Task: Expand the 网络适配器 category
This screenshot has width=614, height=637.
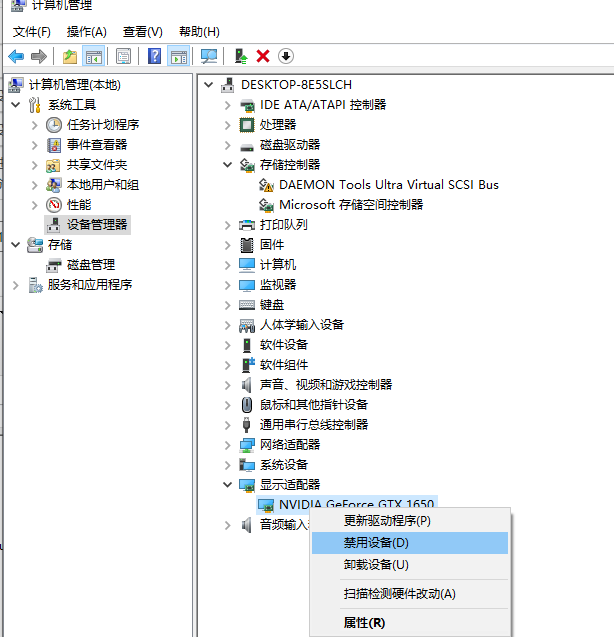Action: 228,444
